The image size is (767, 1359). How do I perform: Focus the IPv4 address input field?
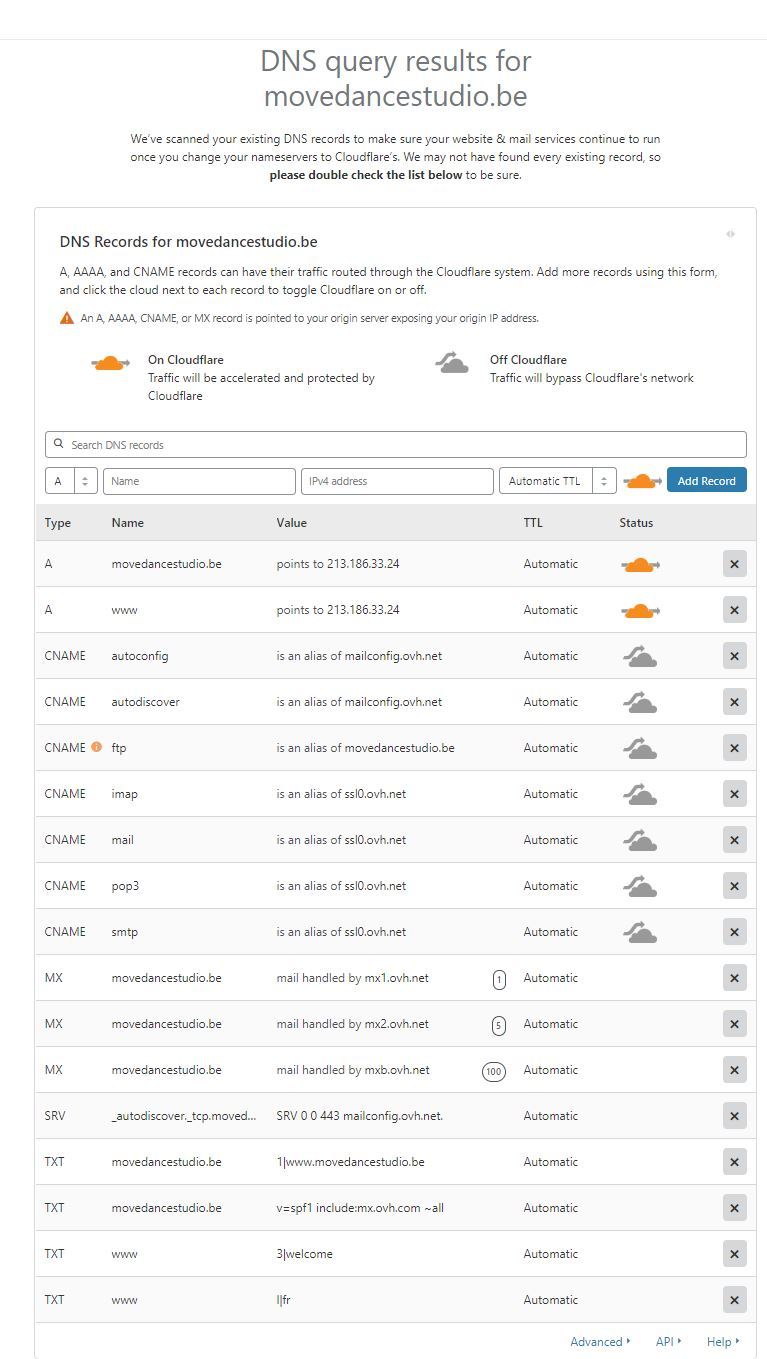(x=397, y=481)
